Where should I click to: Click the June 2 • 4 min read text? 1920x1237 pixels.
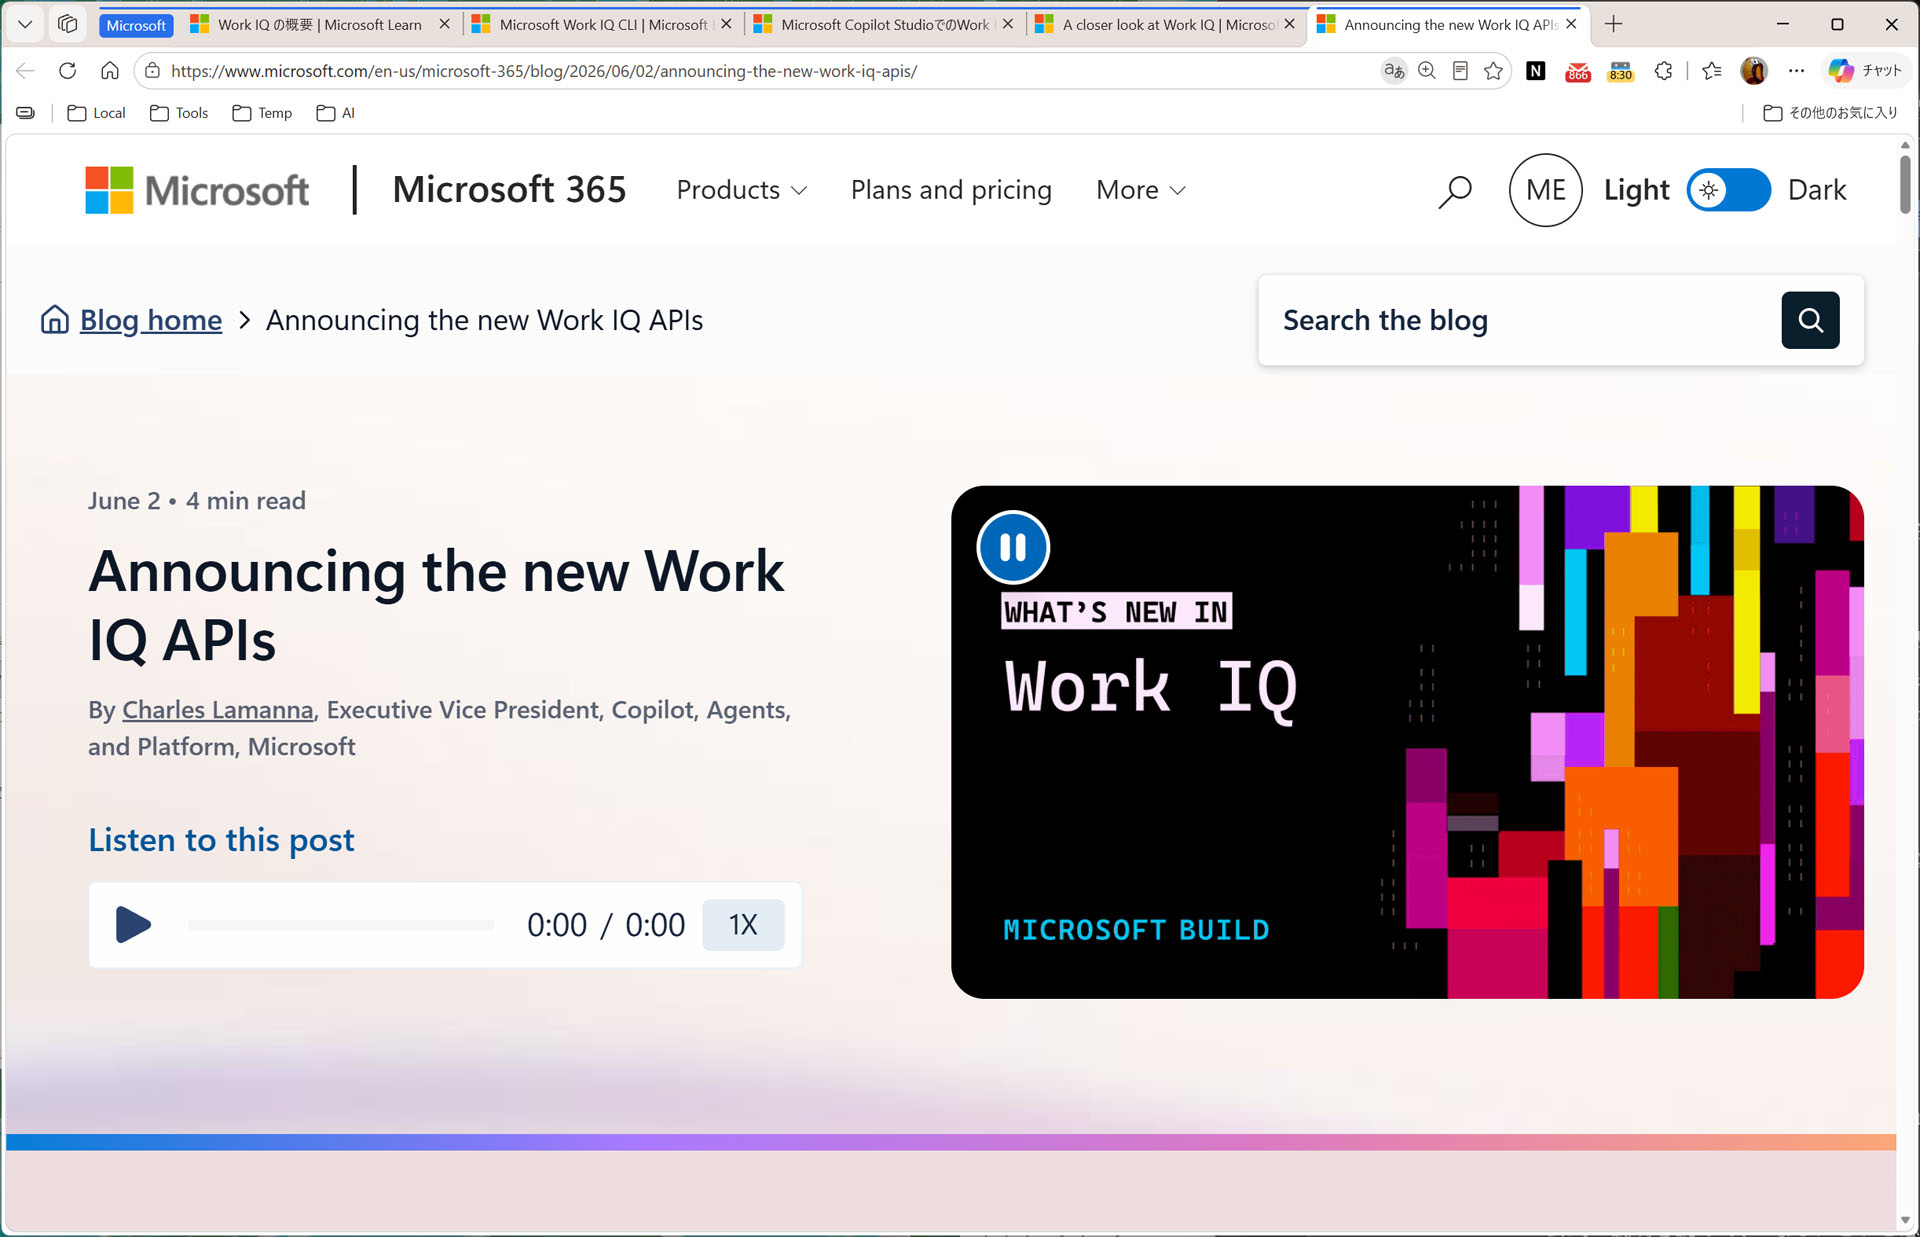[197, 501]
